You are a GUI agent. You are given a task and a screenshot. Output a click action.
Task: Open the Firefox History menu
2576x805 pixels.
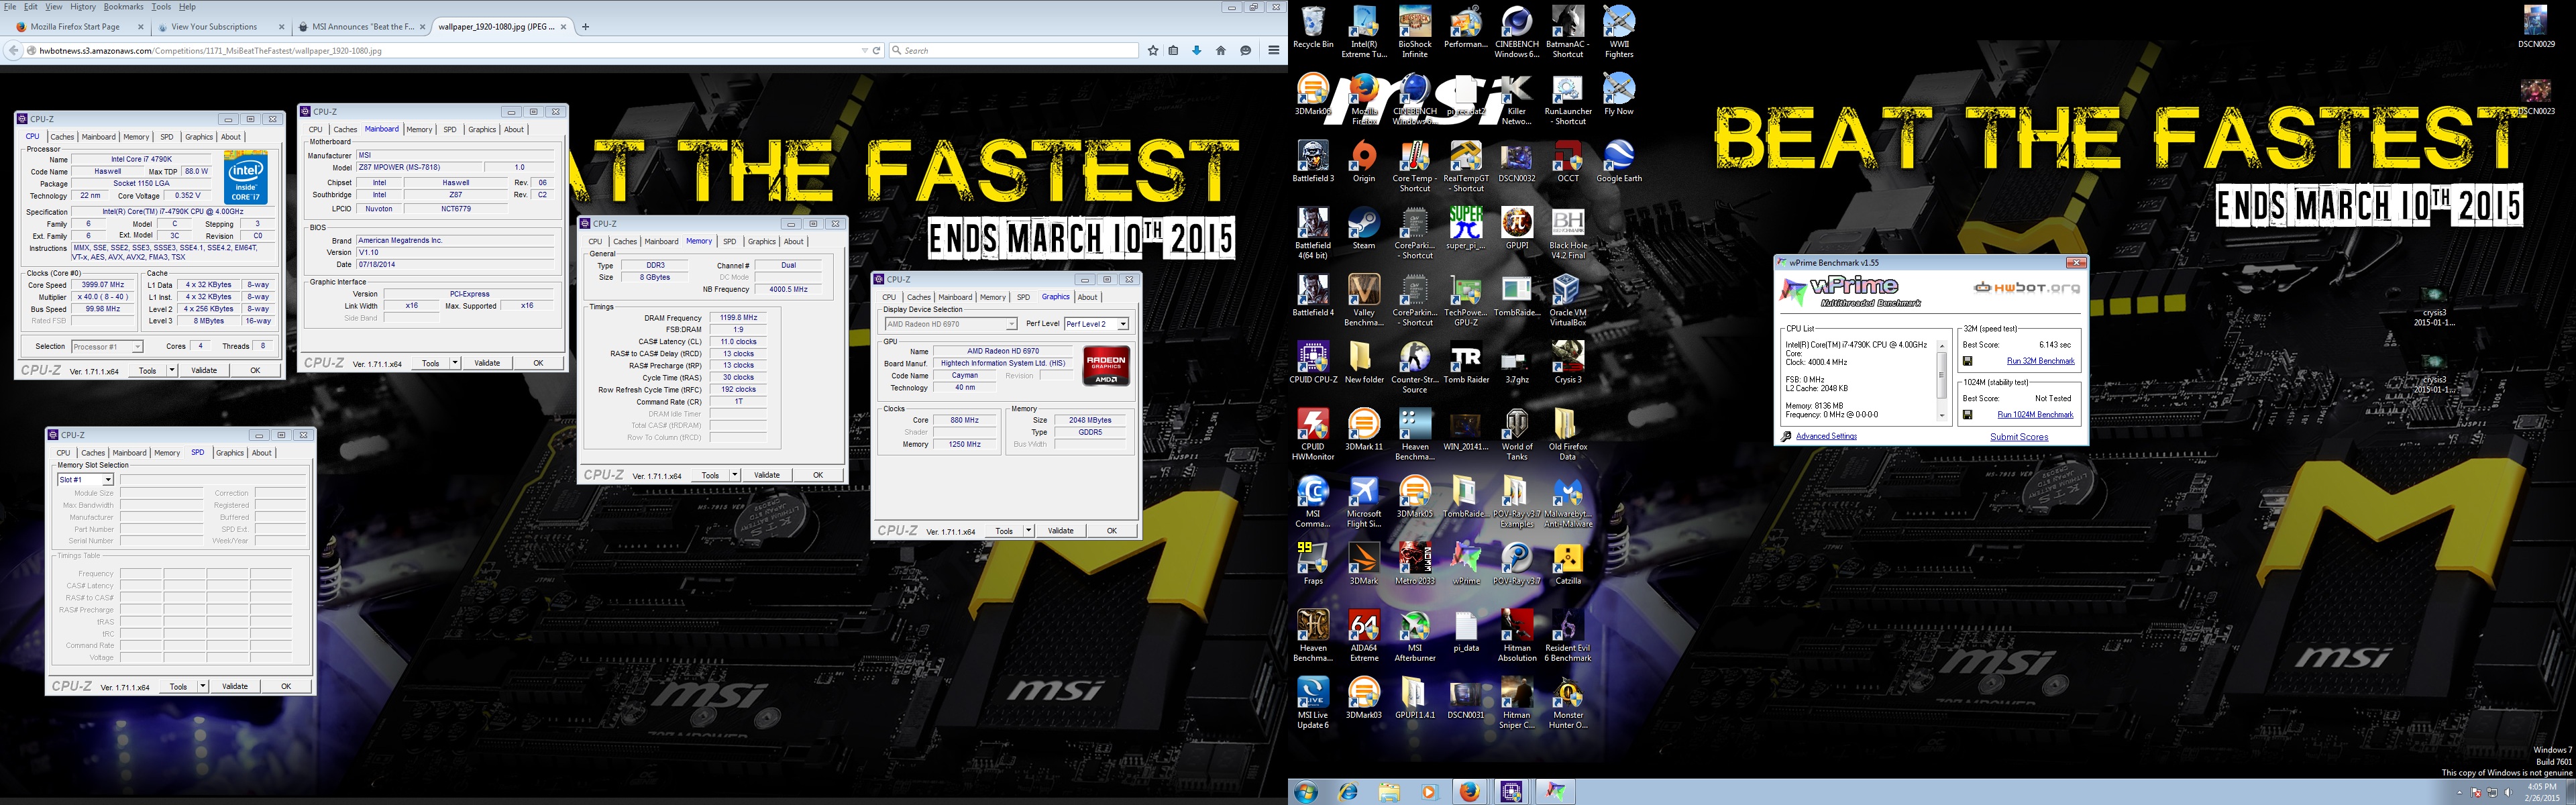point(83,6)
